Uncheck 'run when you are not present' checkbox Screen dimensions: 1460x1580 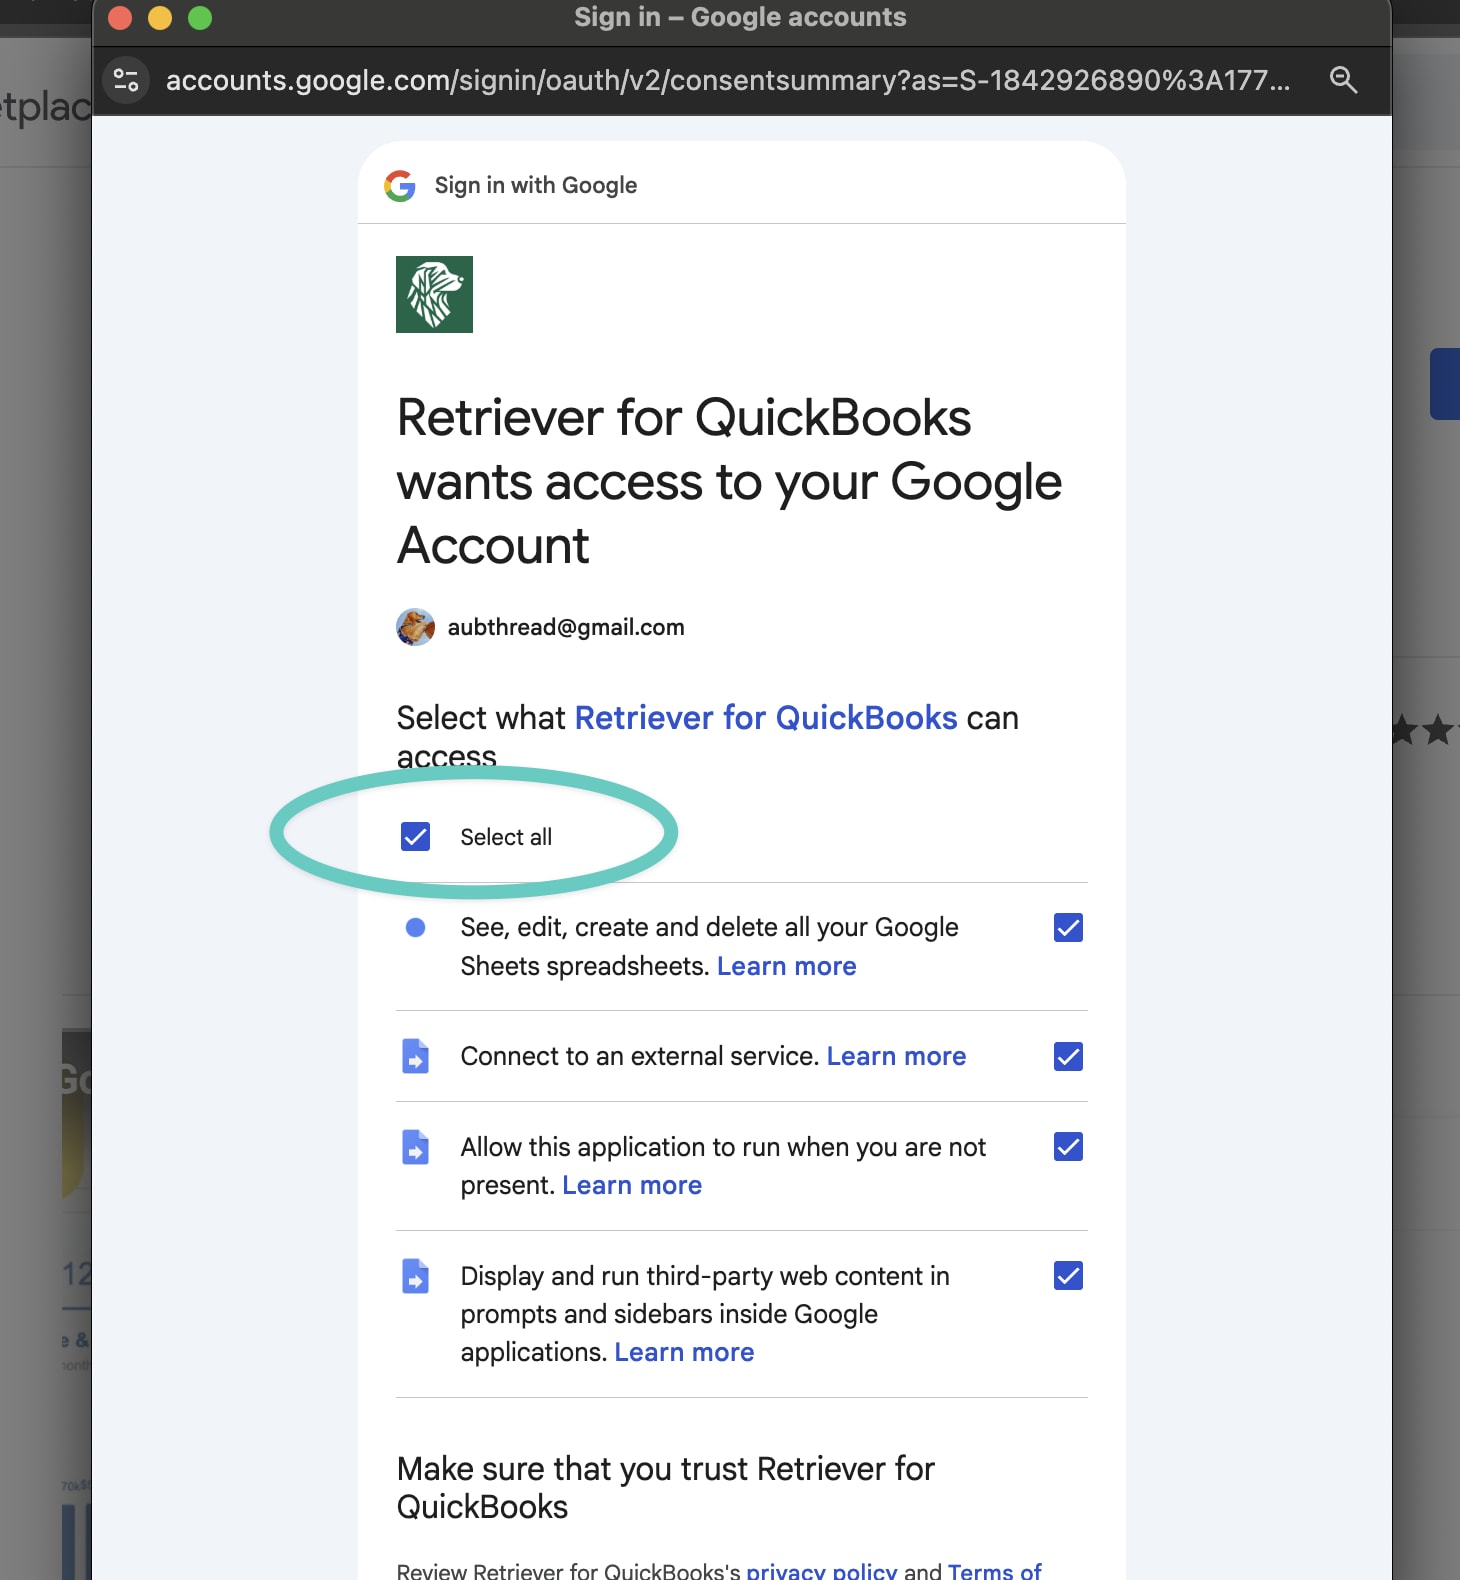coord(1068,1147)
